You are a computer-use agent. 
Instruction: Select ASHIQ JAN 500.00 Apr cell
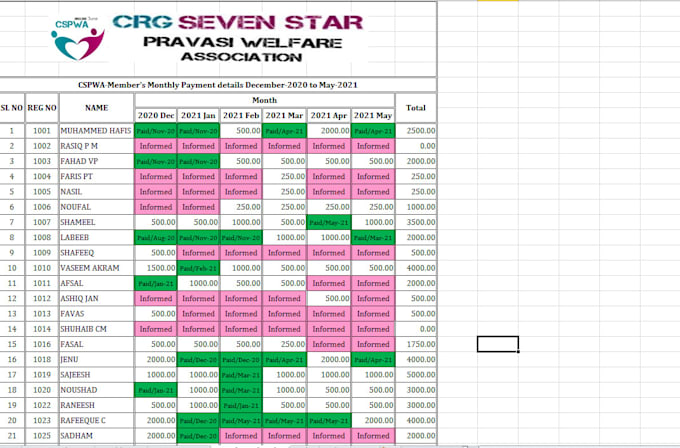pos(329,298)
